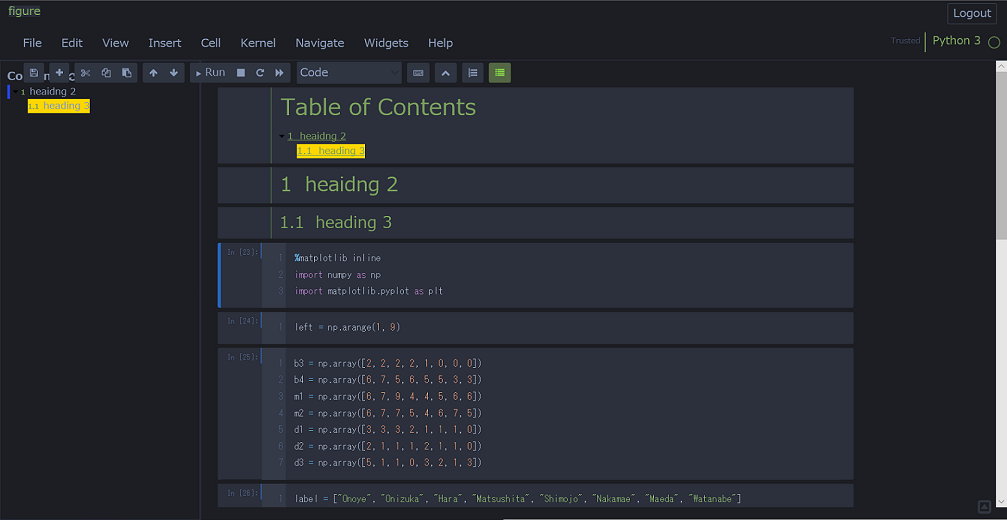Open the Kernel menu
1007x520 pixels.
(258, 43)
